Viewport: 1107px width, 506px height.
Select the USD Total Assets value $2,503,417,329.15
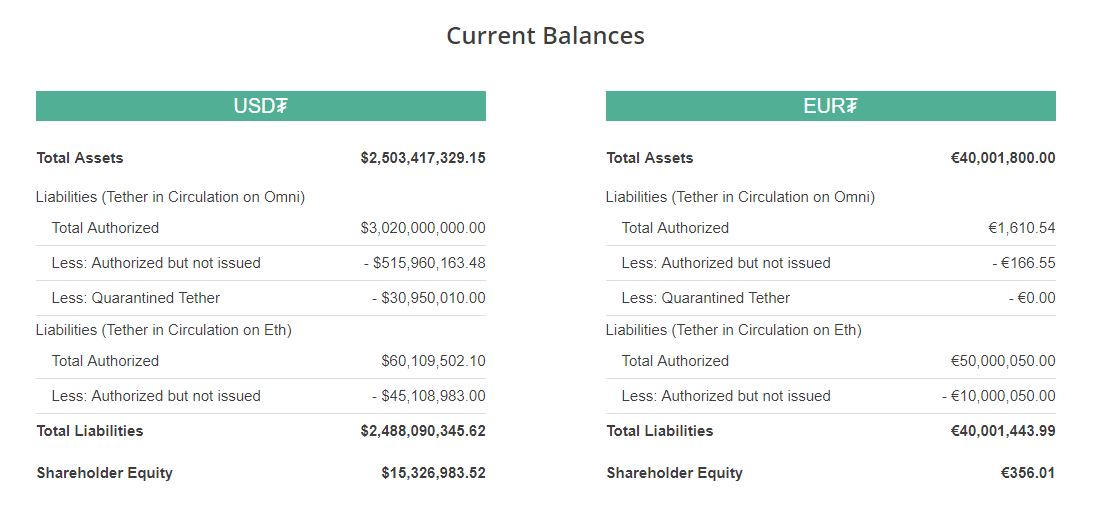point(423,158)
